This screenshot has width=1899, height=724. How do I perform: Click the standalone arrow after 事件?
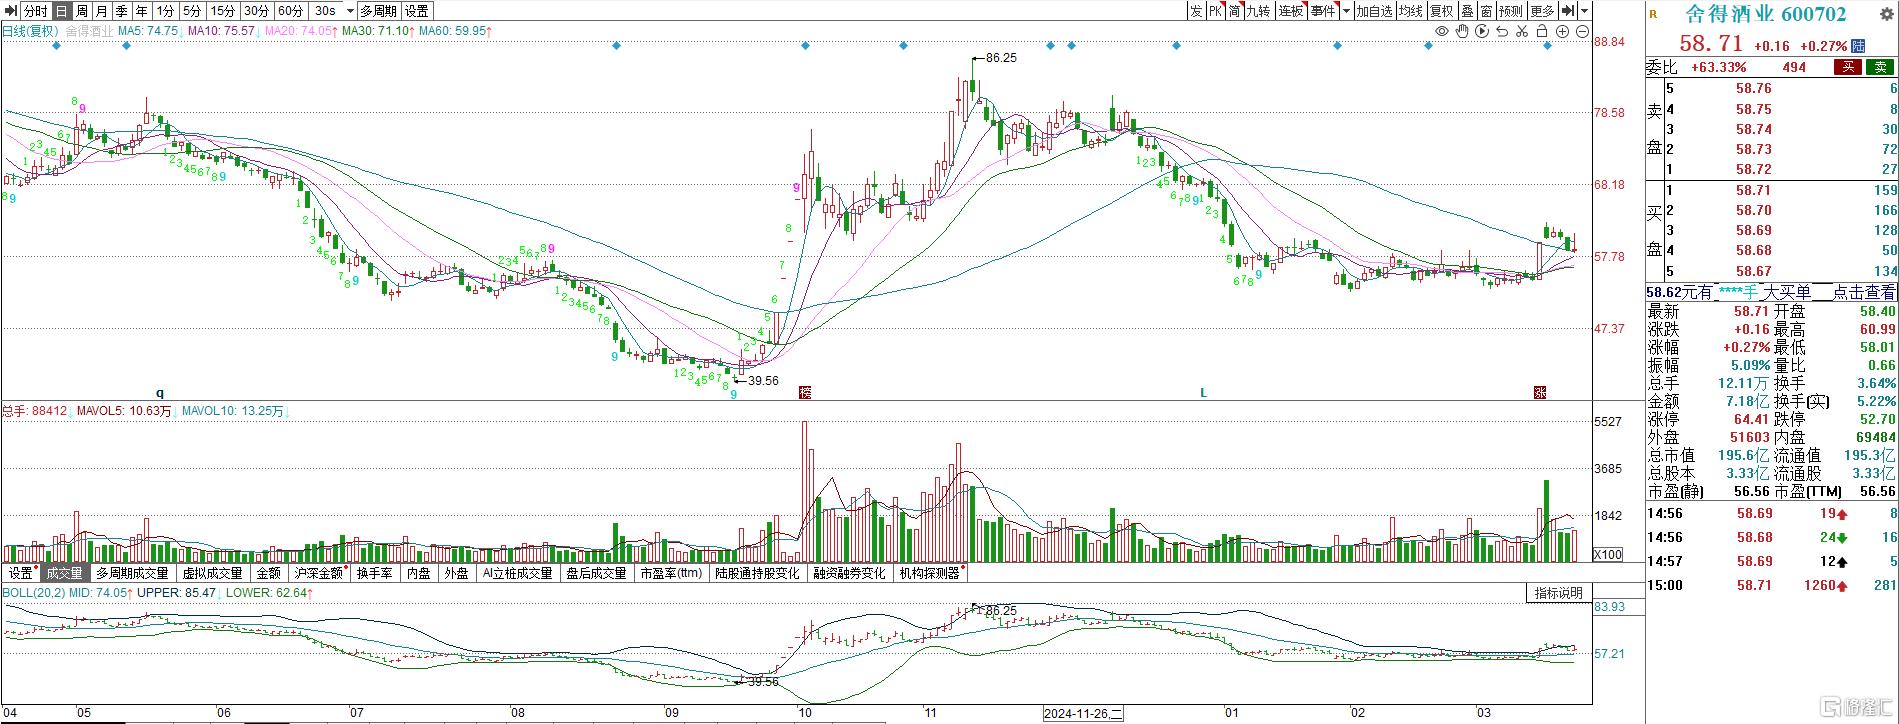pyautogui.click(x=1347, y=11)
